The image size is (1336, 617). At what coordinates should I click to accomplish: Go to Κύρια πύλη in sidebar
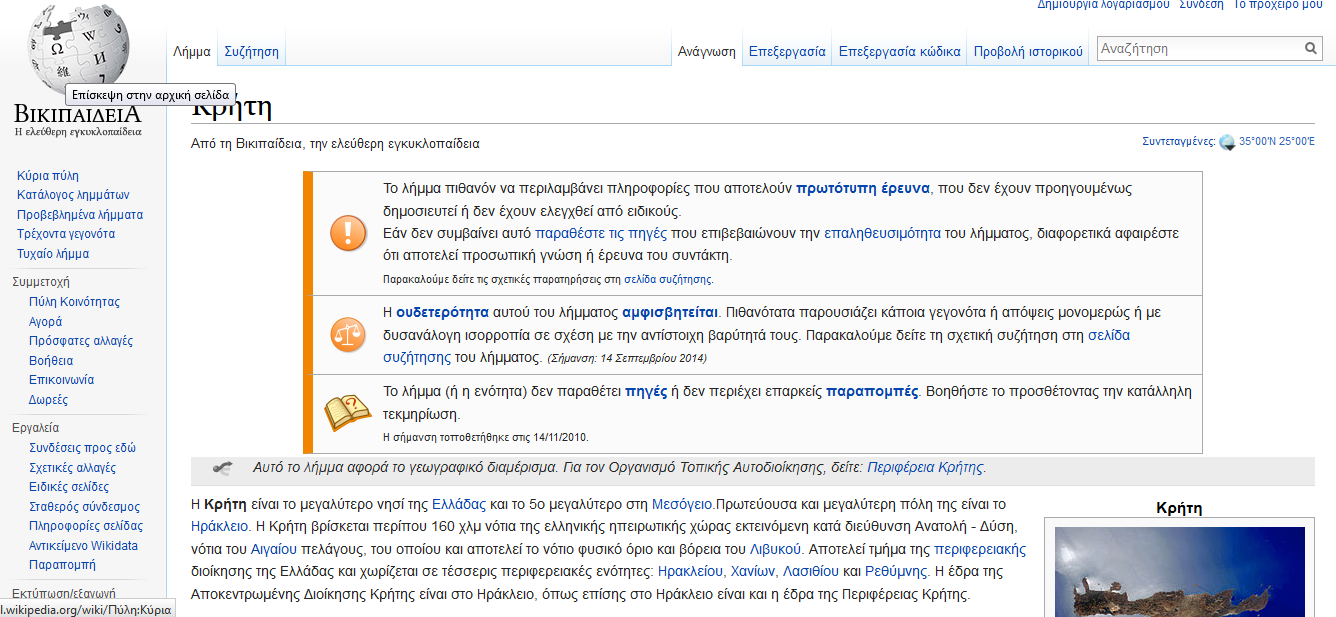48,175
